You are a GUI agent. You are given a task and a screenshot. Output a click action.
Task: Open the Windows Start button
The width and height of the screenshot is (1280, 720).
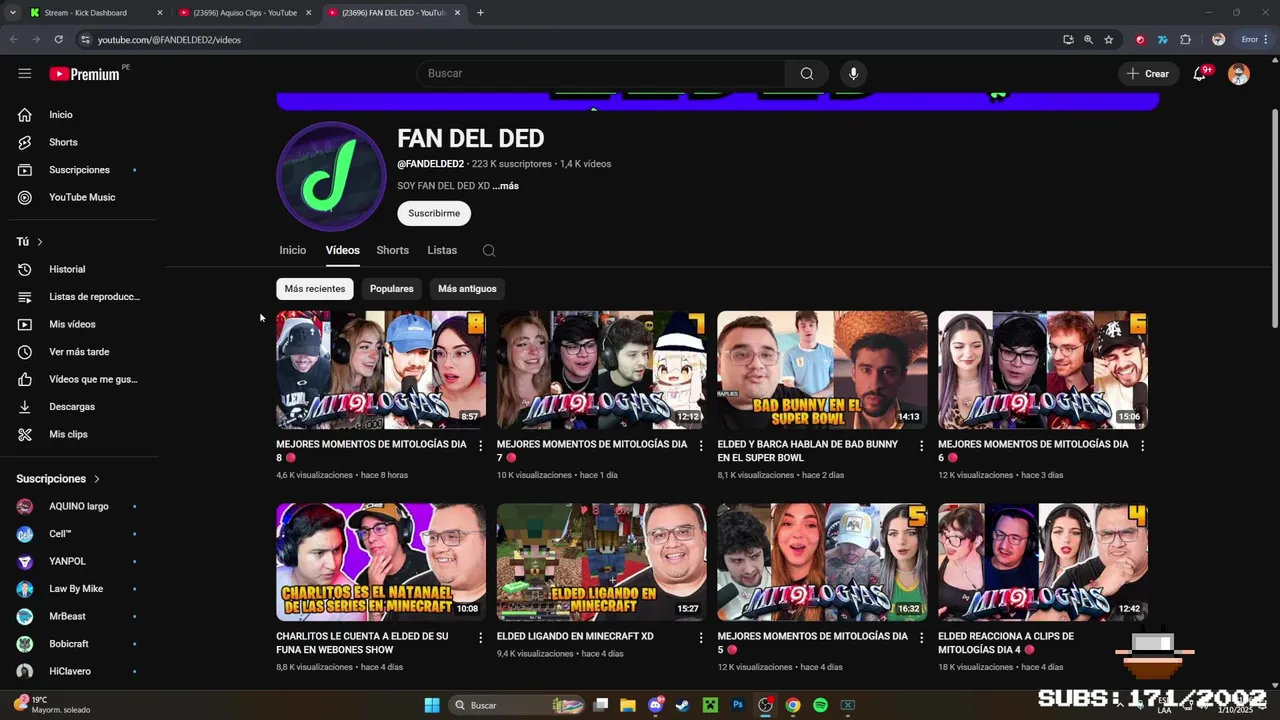click(432, 705)
